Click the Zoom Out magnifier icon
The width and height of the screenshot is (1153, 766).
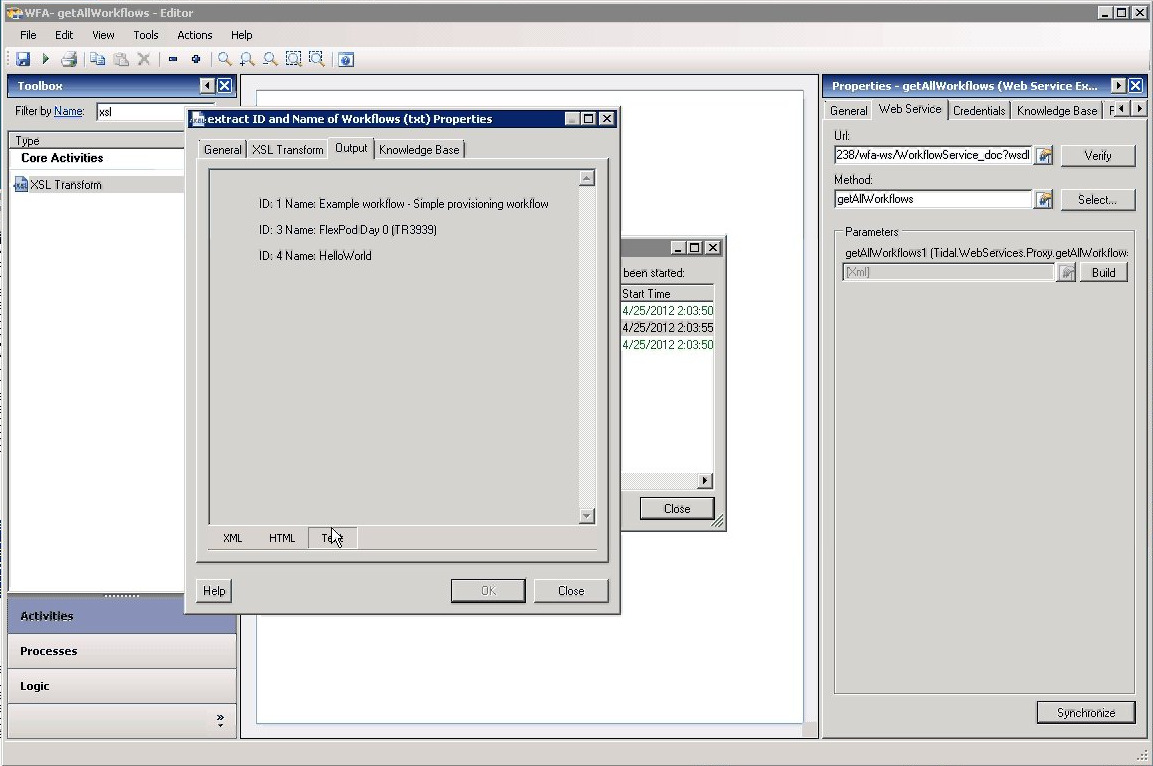click(271, 60)
